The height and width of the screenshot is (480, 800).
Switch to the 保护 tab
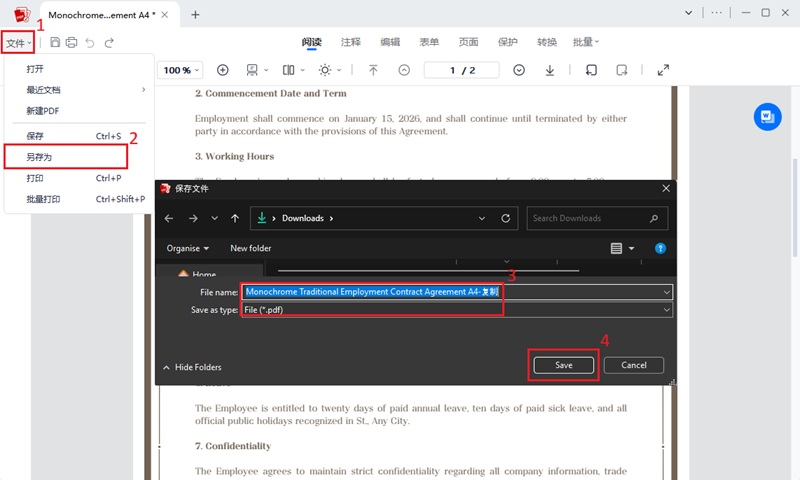[508, 42]
